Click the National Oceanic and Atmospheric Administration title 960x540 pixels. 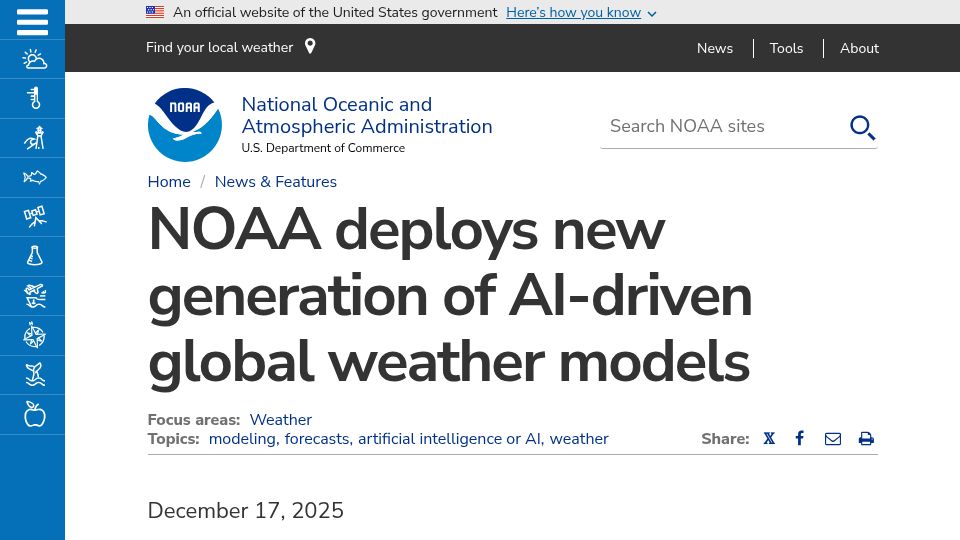(x=367, y=115)
